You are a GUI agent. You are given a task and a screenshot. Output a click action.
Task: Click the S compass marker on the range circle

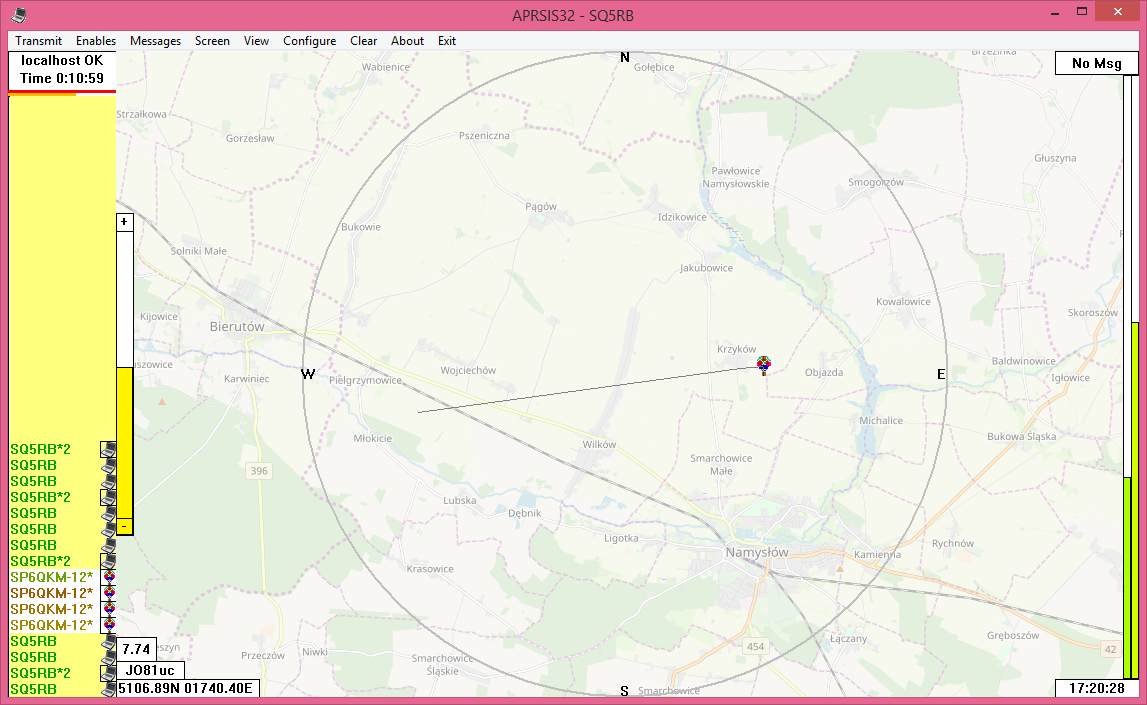coord(625,691)
